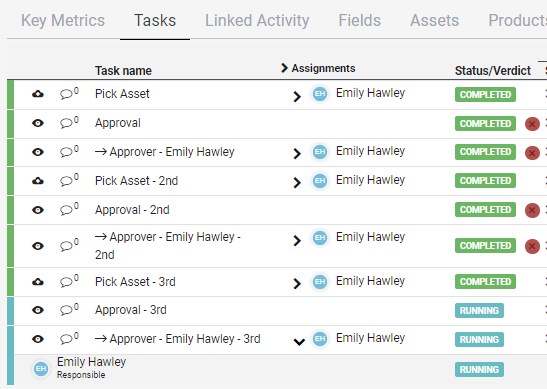Click the upload cloud icon for Pick Asset
Image resolution: width=547 pixels, height=389 pixels.
pyautogui.click(x=38, y=94)
